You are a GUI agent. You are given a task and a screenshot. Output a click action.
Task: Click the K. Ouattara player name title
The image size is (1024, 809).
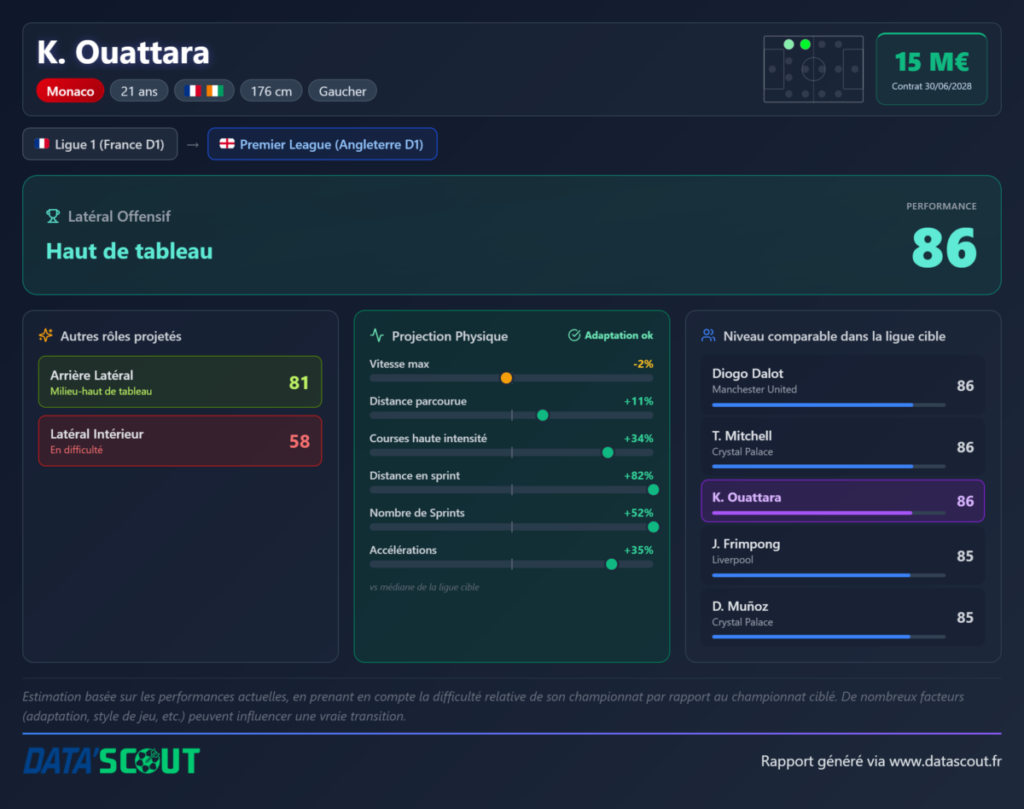pos(123,52)
